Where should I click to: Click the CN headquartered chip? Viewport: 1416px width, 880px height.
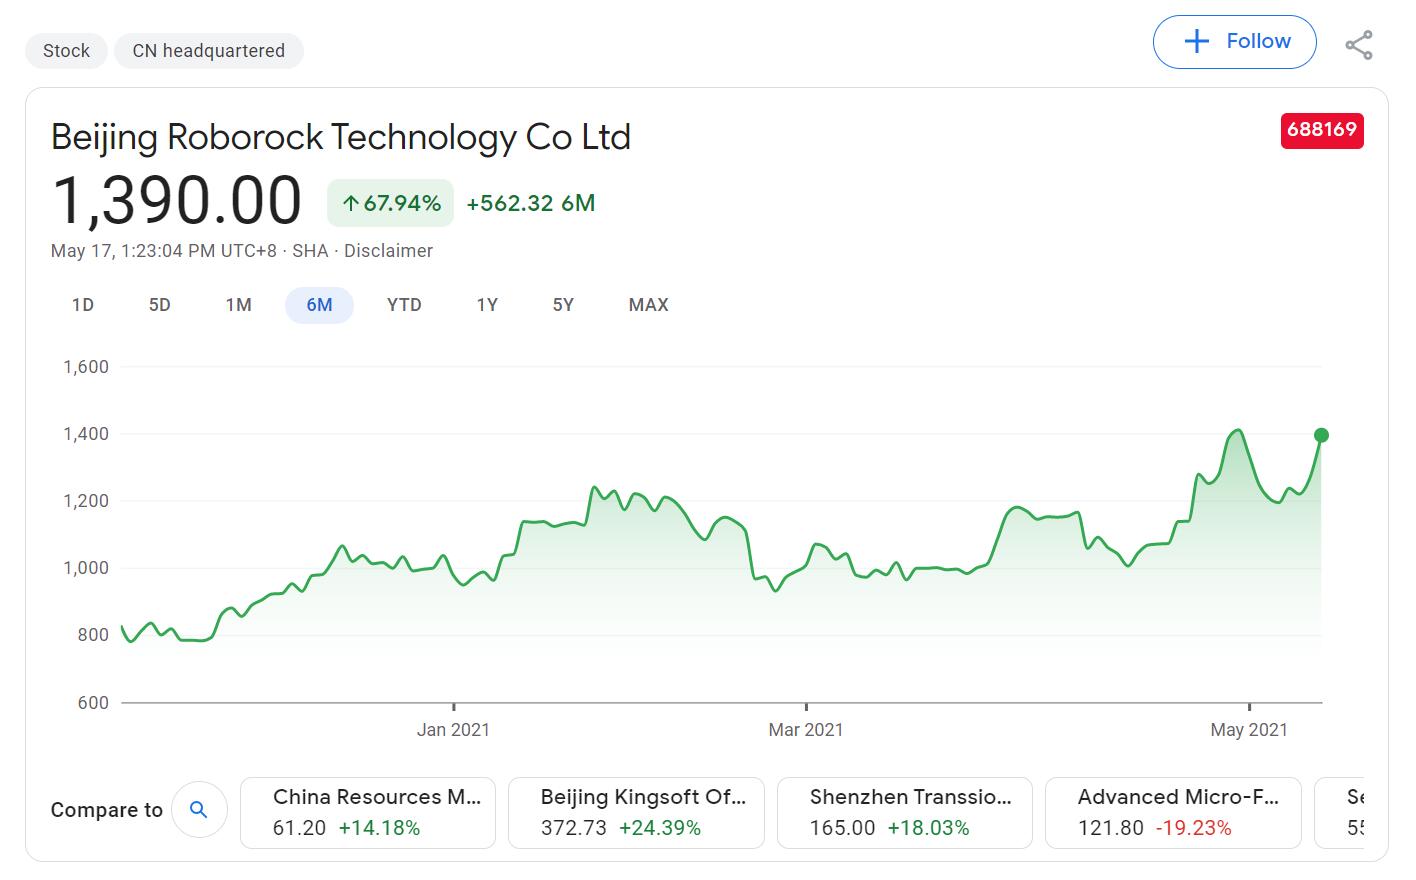pos(208,51)
